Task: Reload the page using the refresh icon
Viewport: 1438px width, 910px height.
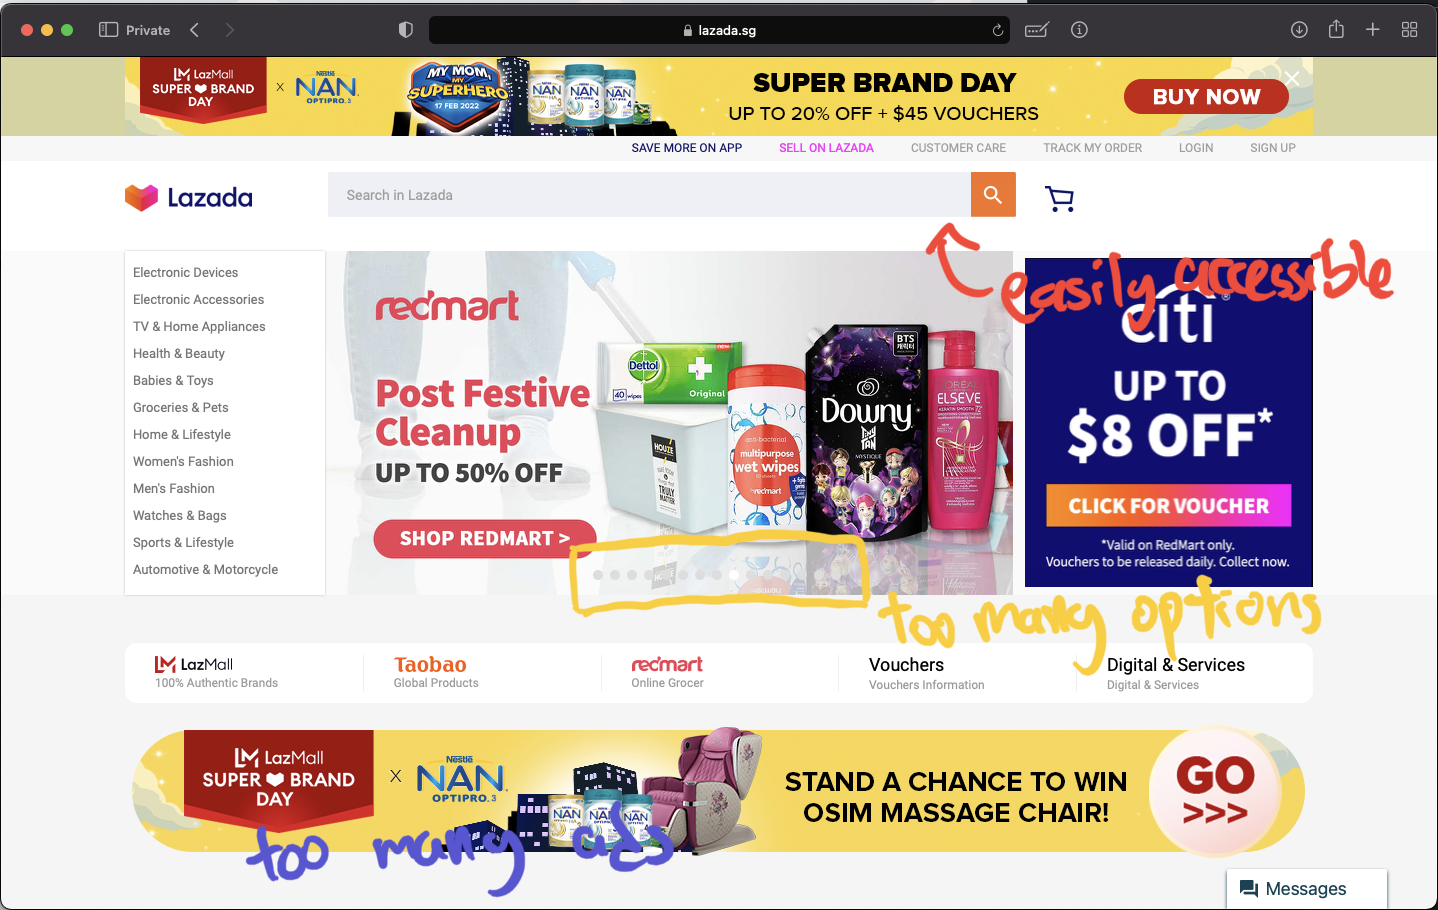Action: point(997,30)
